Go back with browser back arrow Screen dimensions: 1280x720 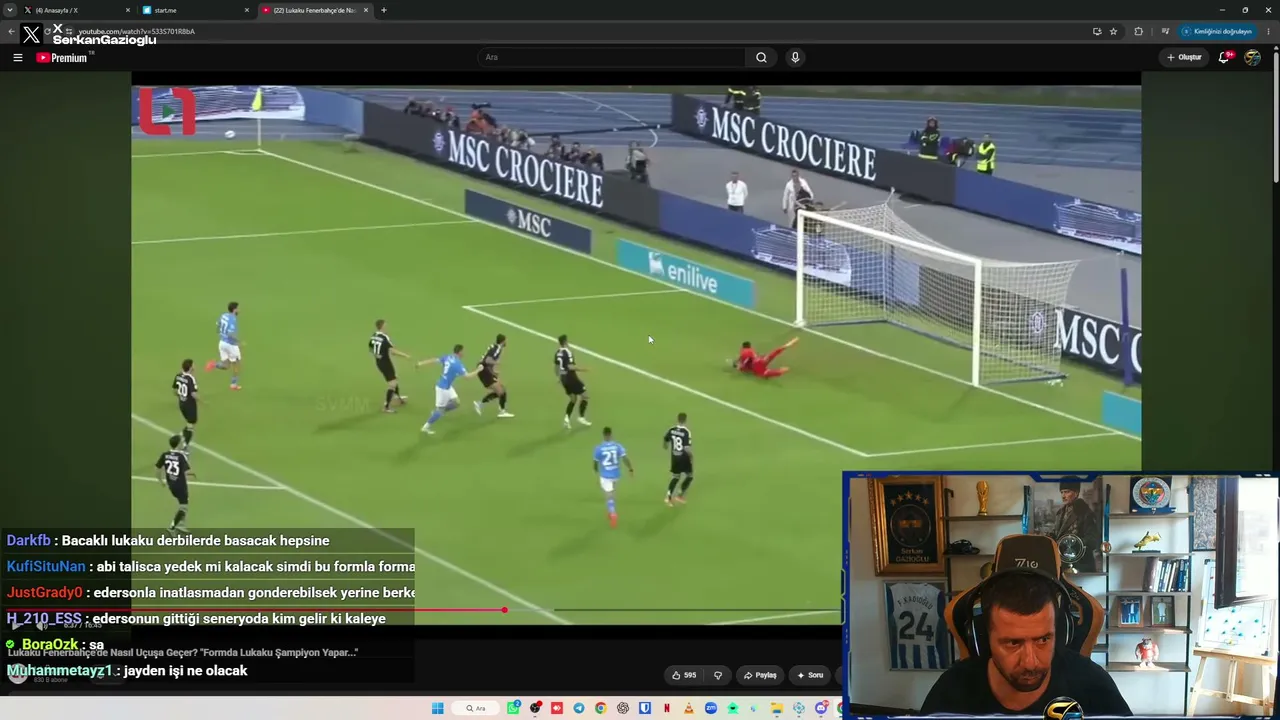pos(11,31)
